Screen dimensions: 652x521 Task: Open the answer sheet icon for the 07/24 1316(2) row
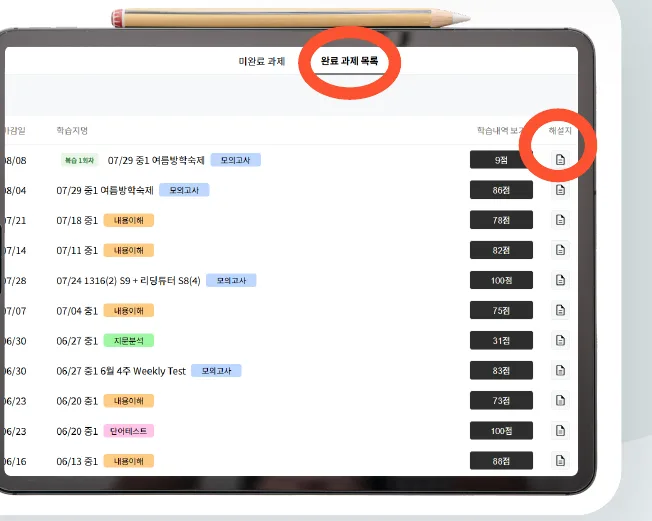560,280
